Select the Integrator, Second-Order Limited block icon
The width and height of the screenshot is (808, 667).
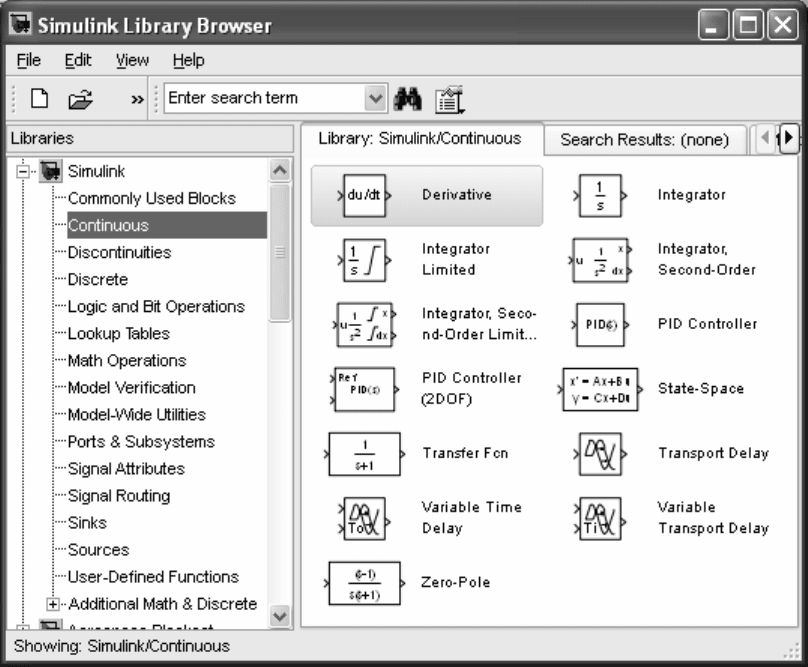tap(364, 324)
